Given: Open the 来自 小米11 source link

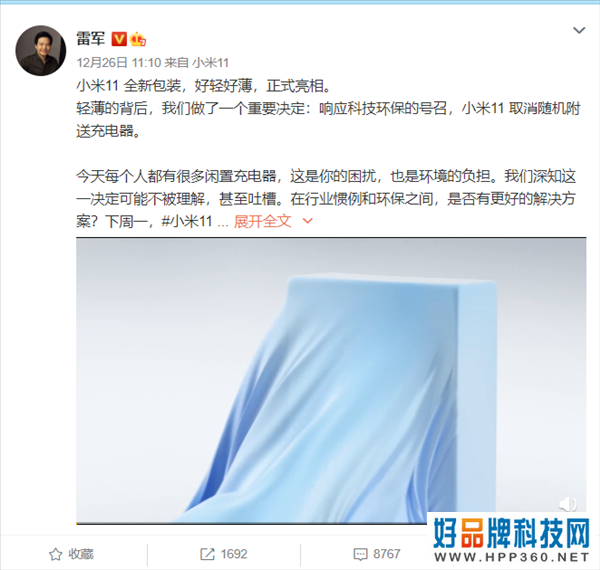Looking at the screenshot, I should (x=197, y=62).
